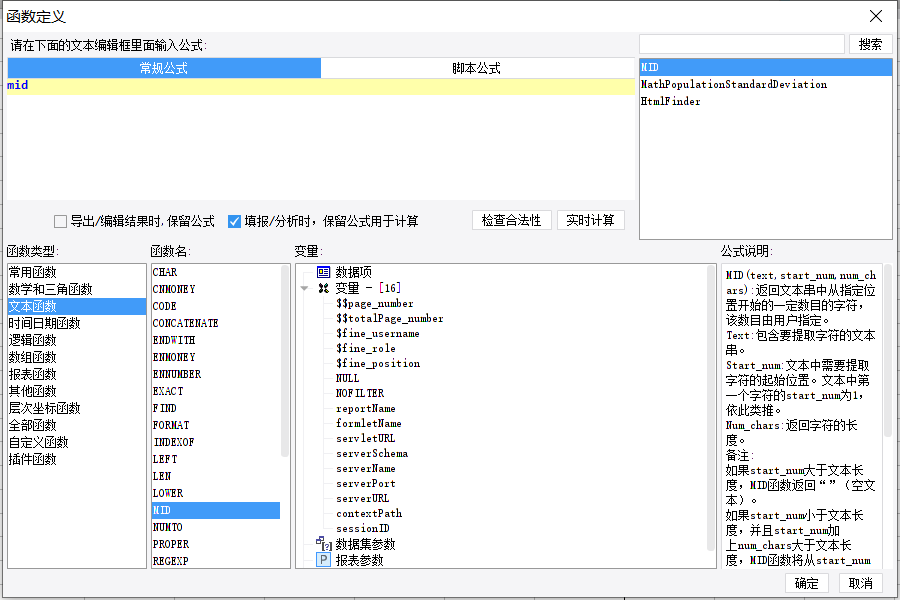The width and height of the screenshot is (900, 600).
Task: Click the function search input field
Action: pos(742,44)
